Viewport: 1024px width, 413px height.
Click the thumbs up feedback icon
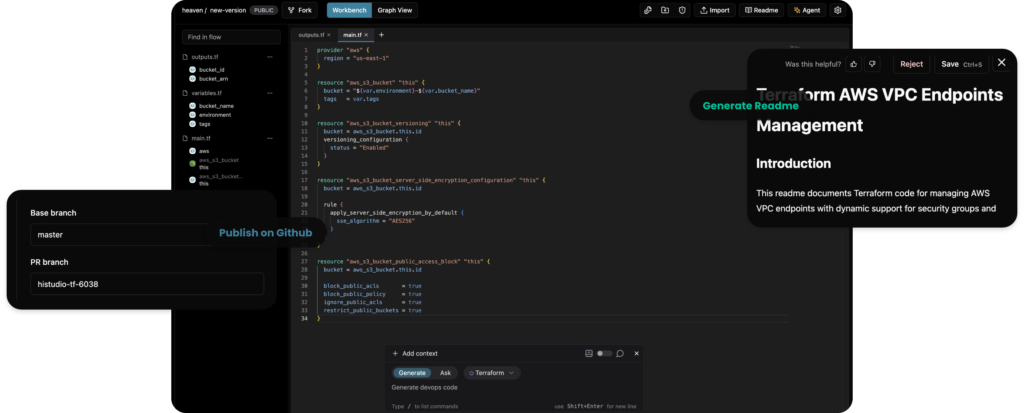click(x=854, y=64)
